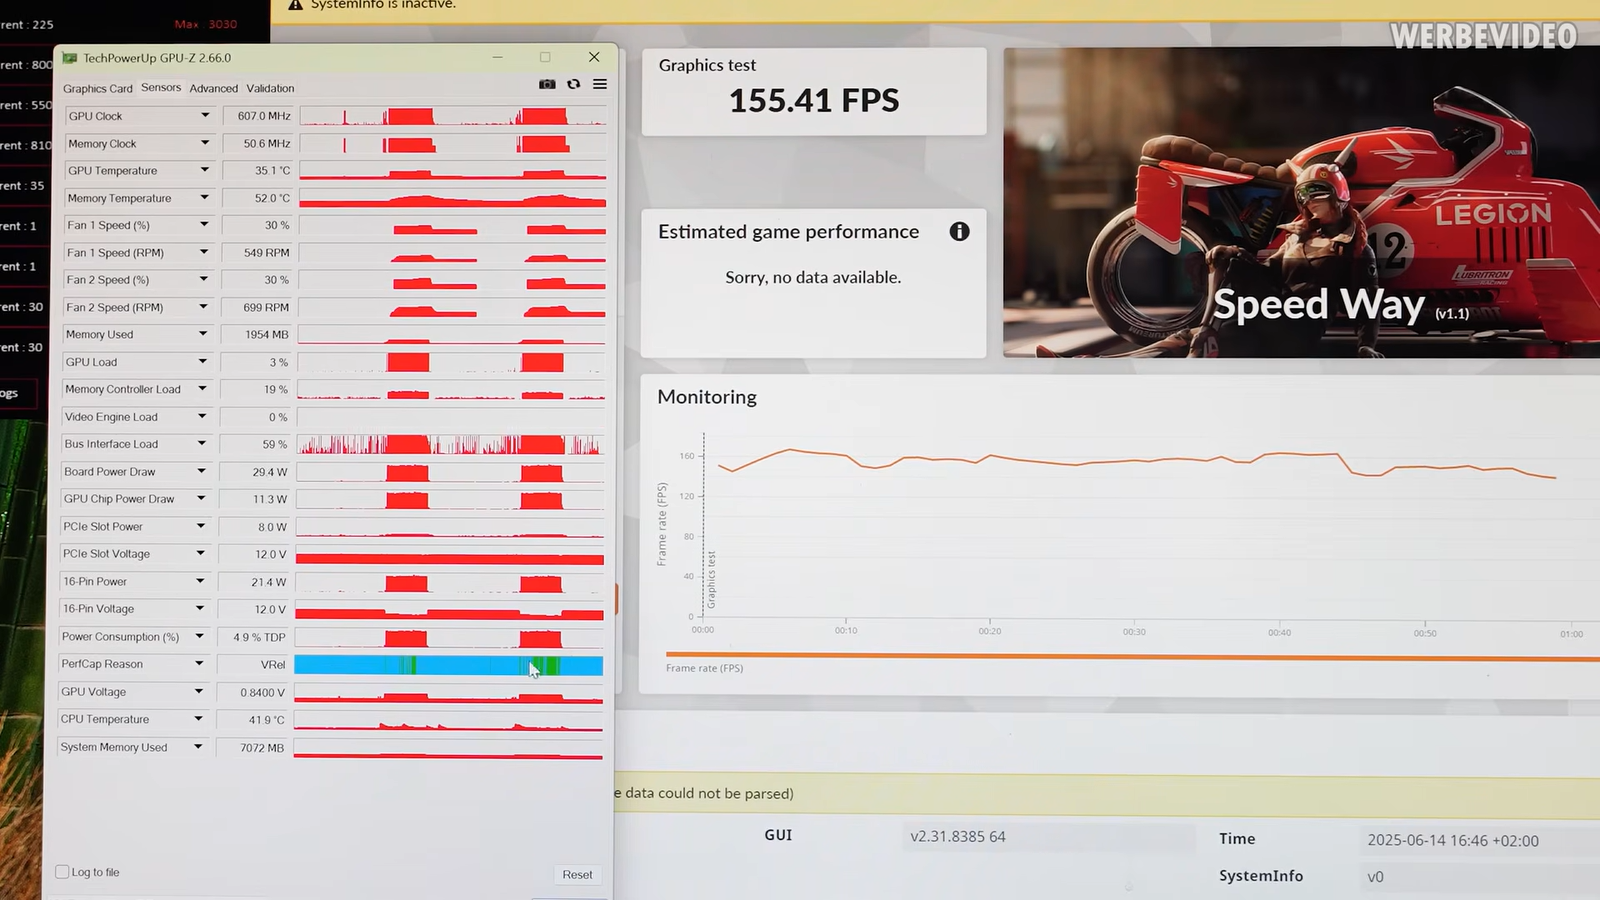
Task: Close the TechPowerUp GPU-Z window
Action: [x=594, y=57]
